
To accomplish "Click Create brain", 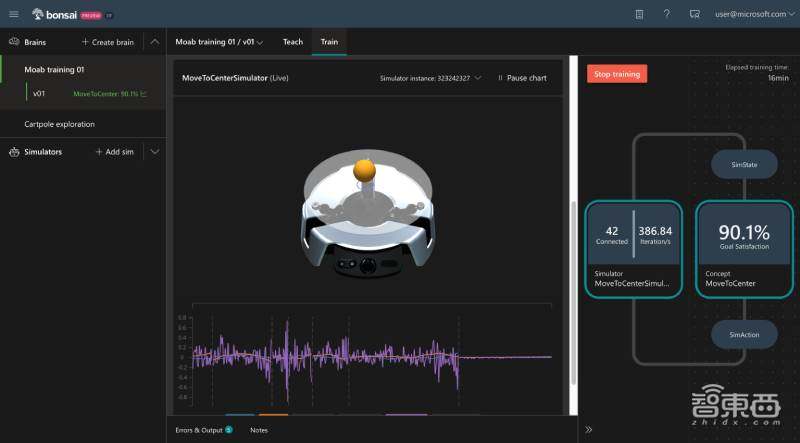I will point(107,42).
